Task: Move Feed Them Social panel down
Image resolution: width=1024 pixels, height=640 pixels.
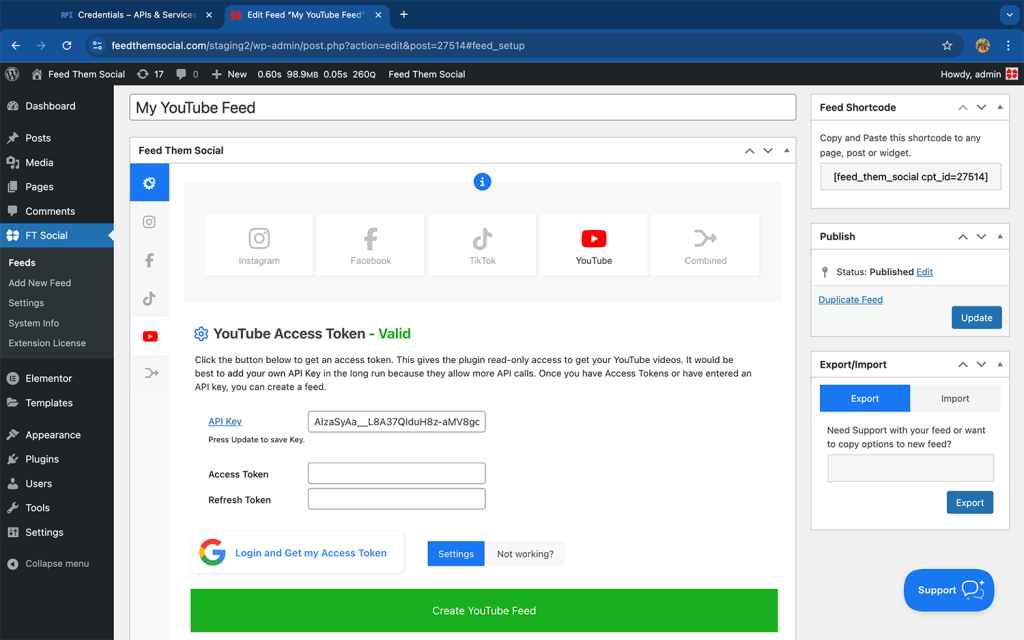Action: 768,151
